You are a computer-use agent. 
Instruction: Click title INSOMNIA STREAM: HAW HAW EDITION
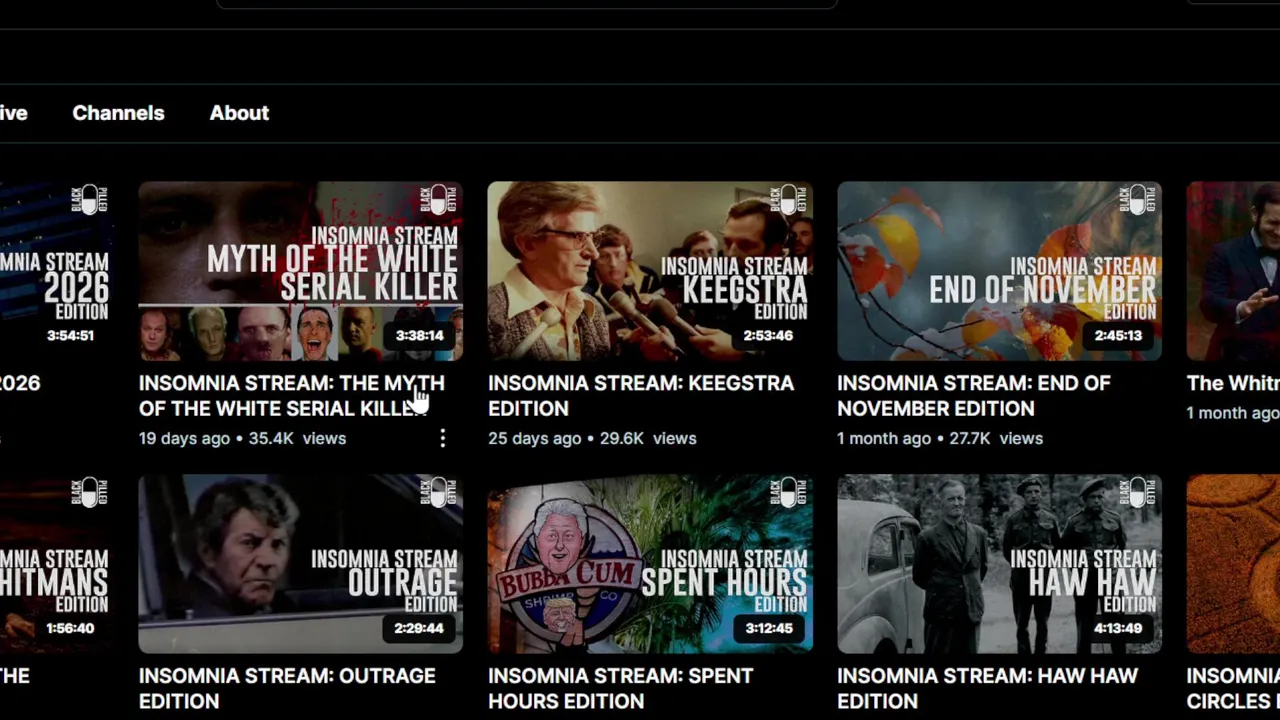(x=987, y=688)
